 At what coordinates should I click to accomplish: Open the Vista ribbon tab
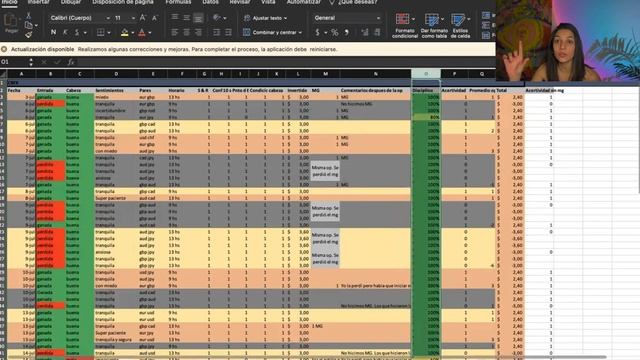click(268, 2)
